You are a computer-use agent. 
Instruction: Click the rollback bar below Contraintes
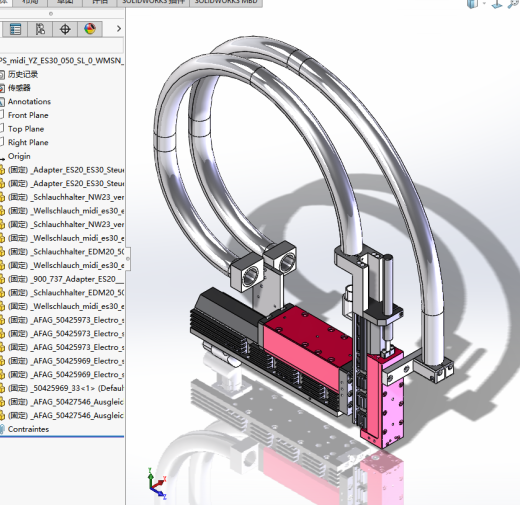(x=62, y=436)
